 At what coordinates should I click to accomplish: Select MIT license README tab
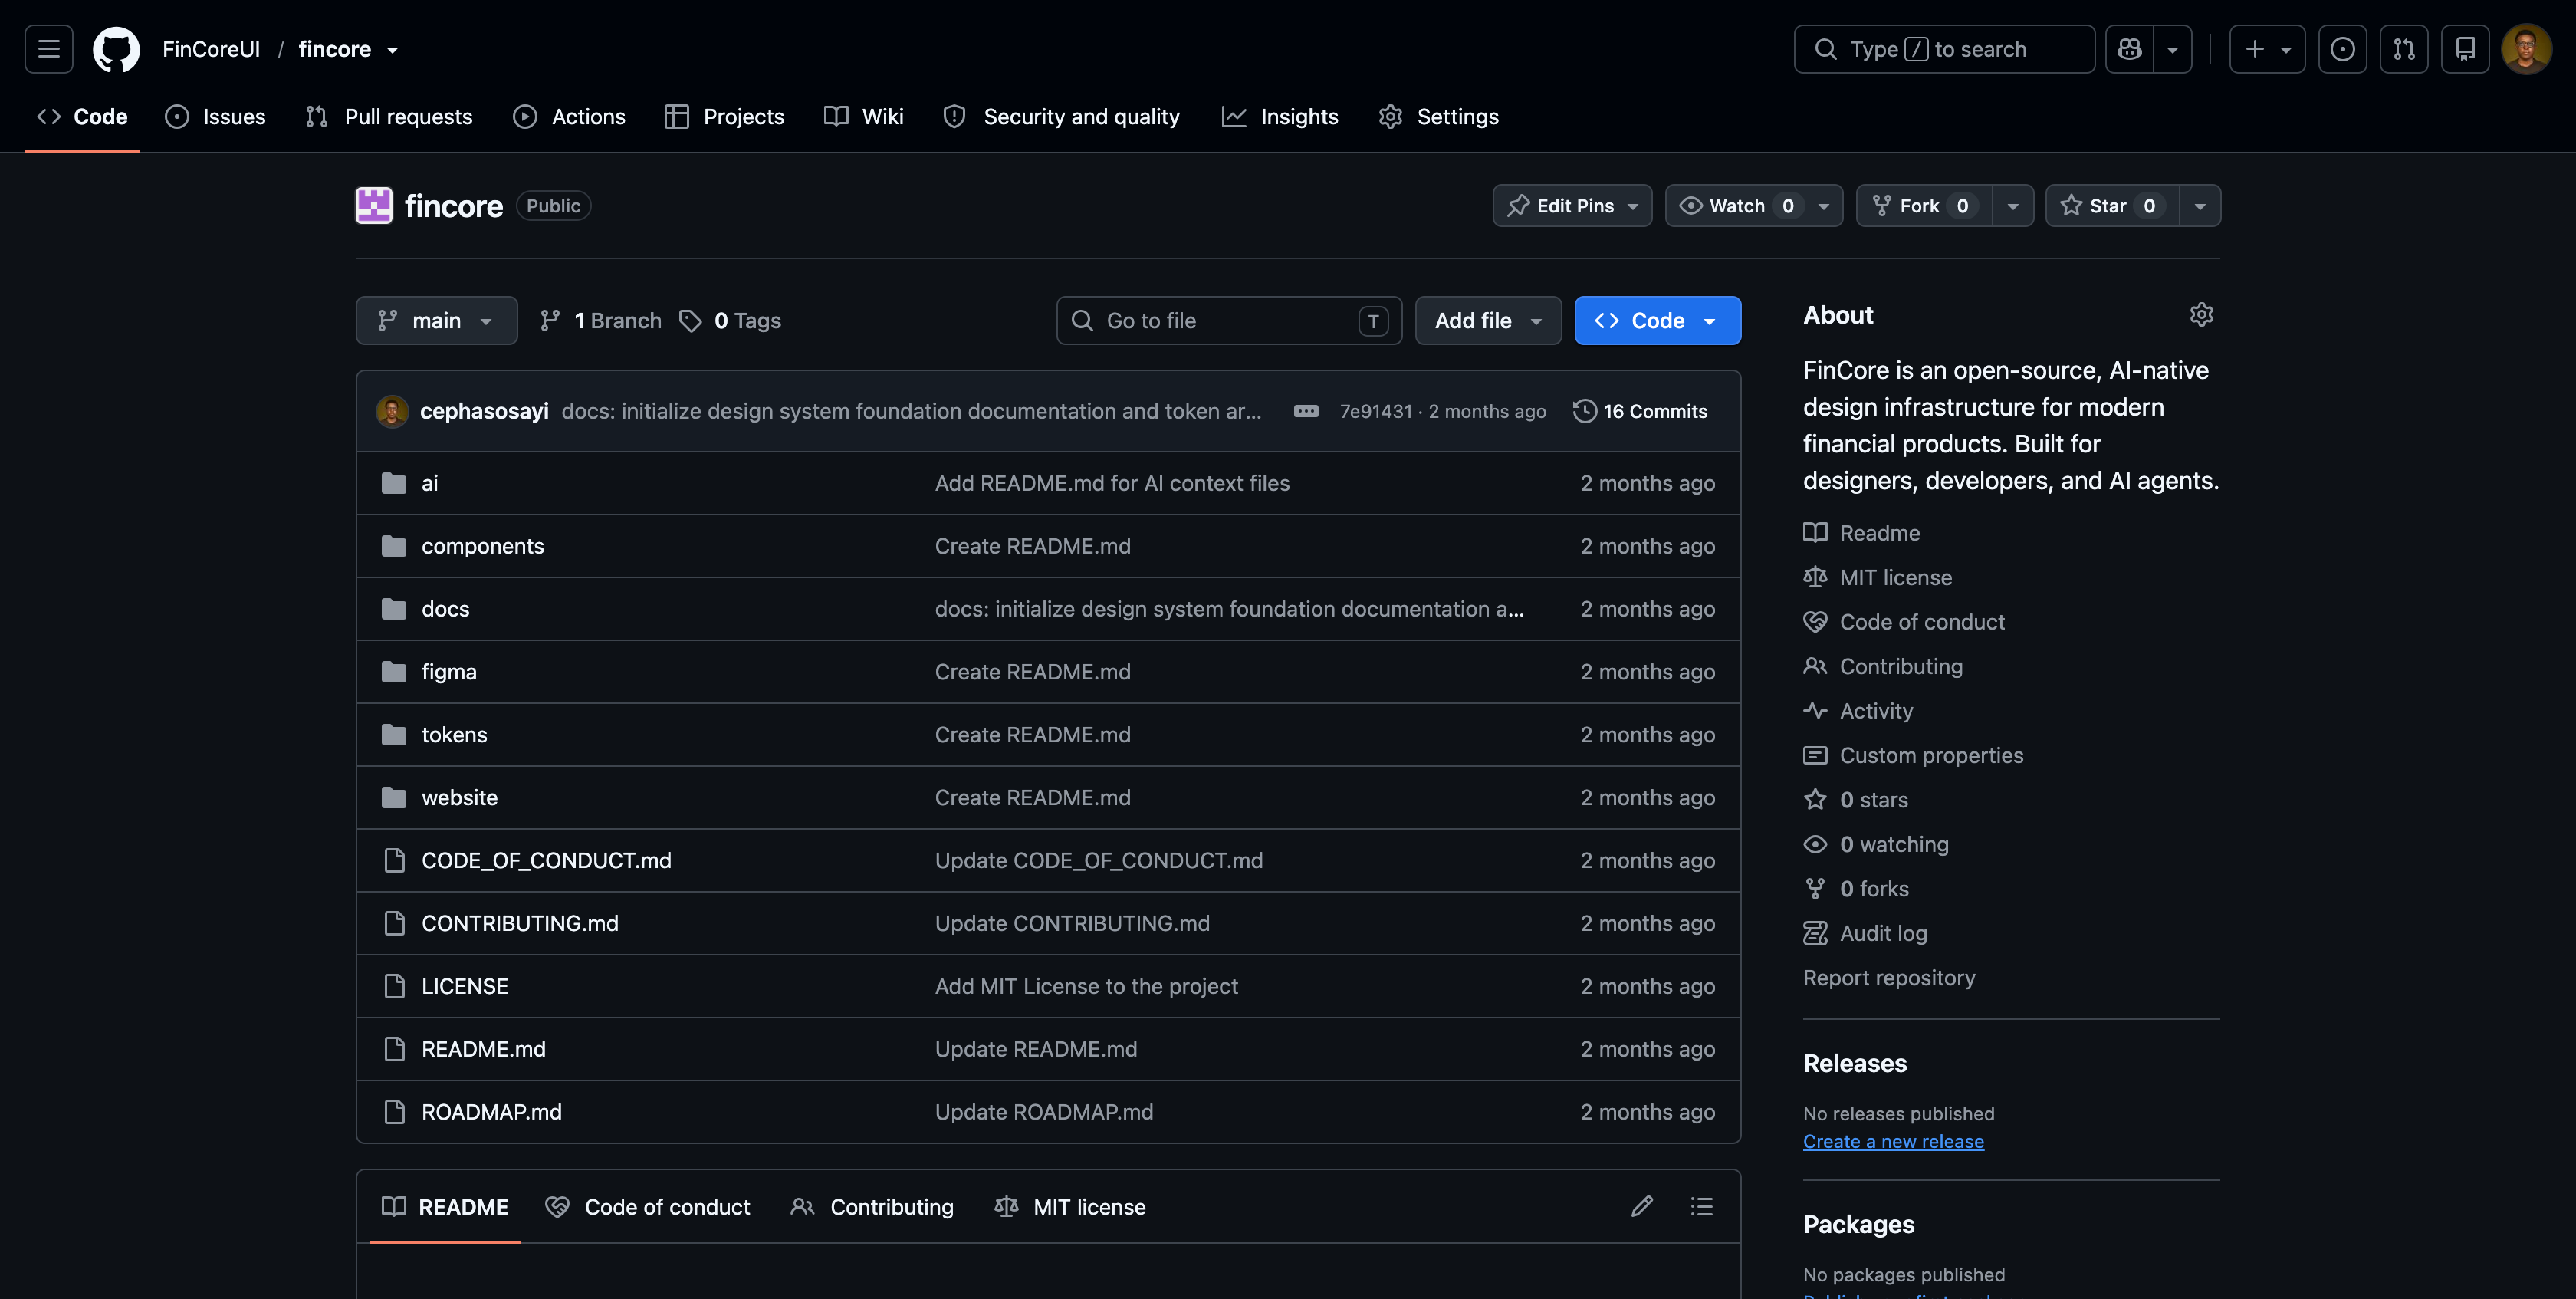click(x=1070, y=1206)
